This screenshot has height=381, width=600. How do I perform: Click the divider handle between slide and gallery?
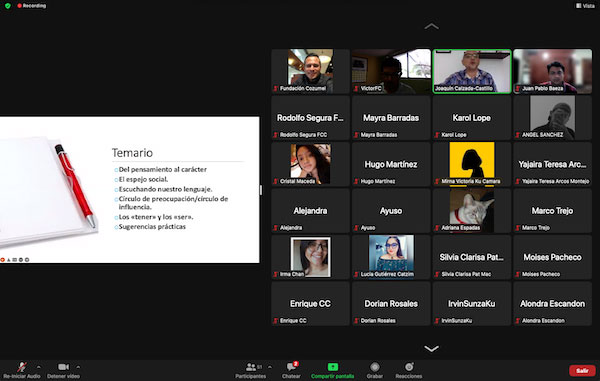[x=261, y=190]
